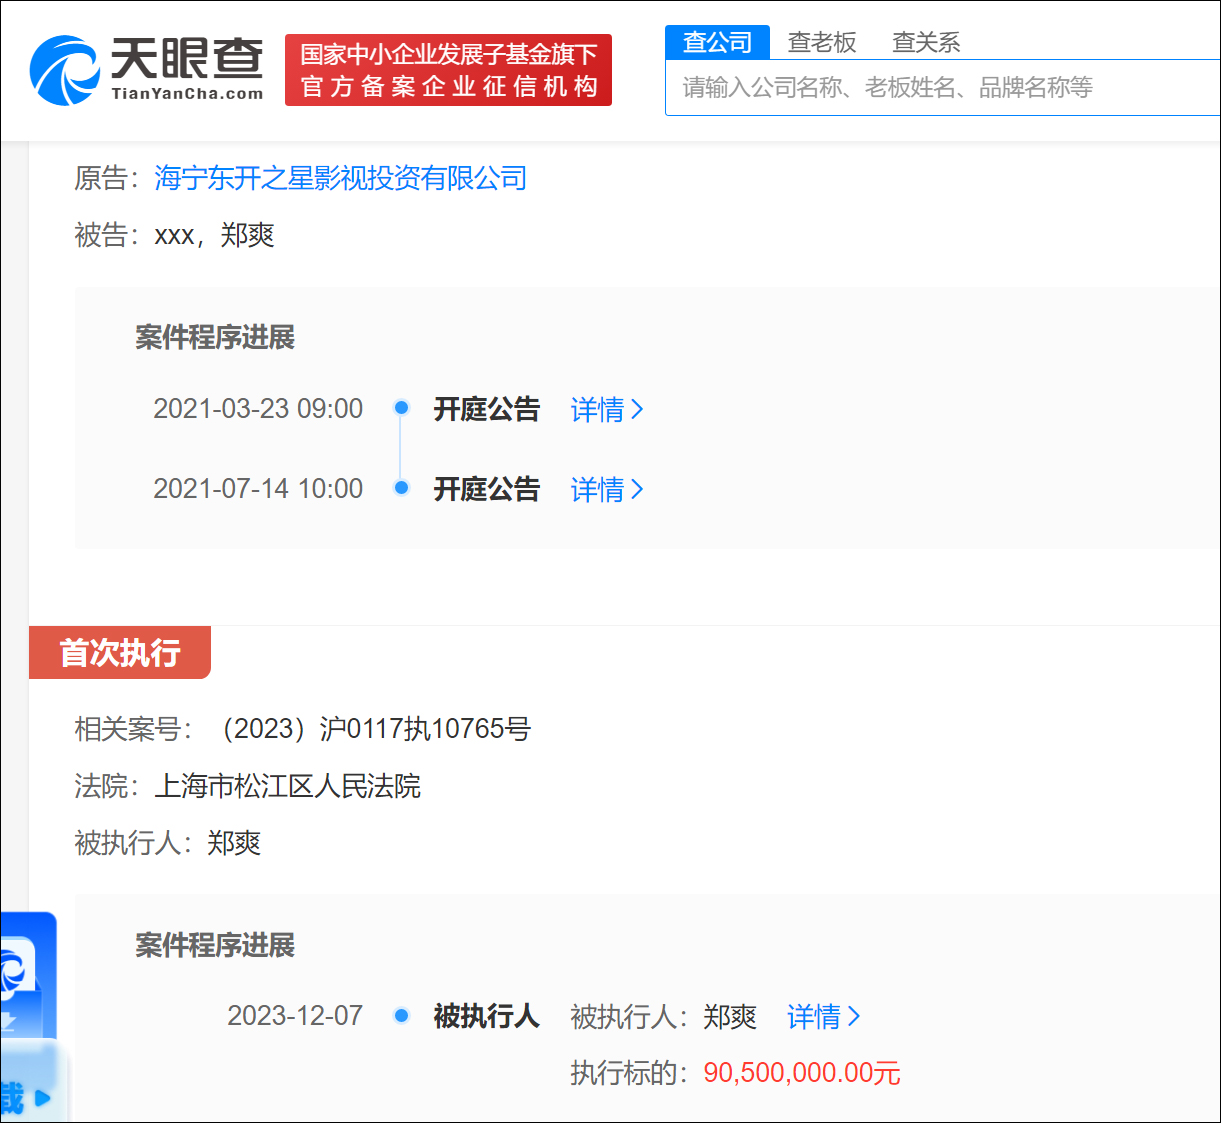Click court name 上海市松江区人民法院
The height and width of the screenshot is (1123, 1221).
[287, 786]
